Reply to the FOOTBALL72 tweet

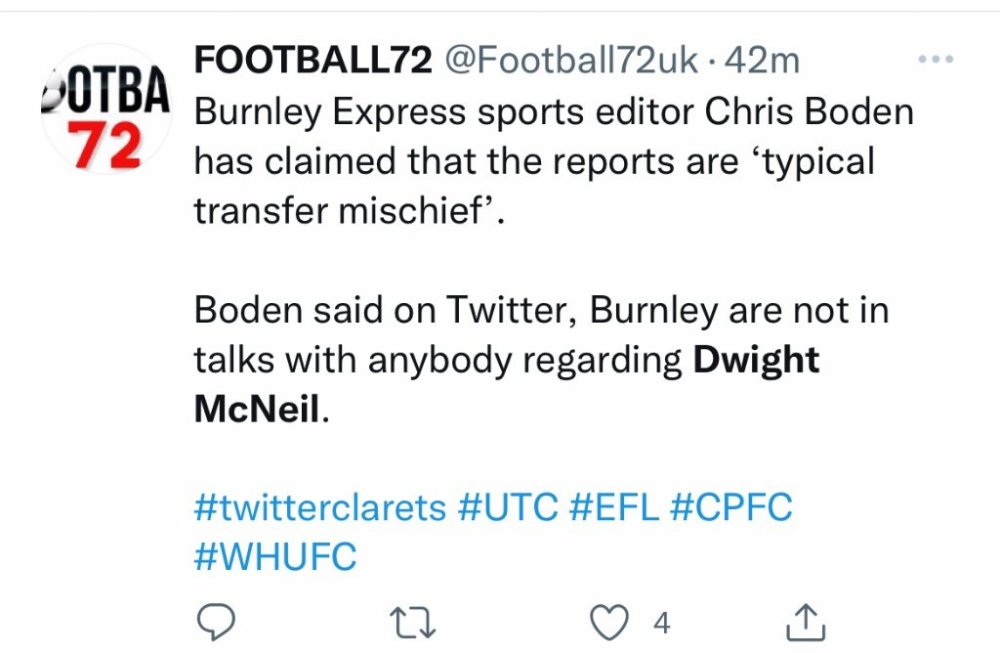coord(215,623)
